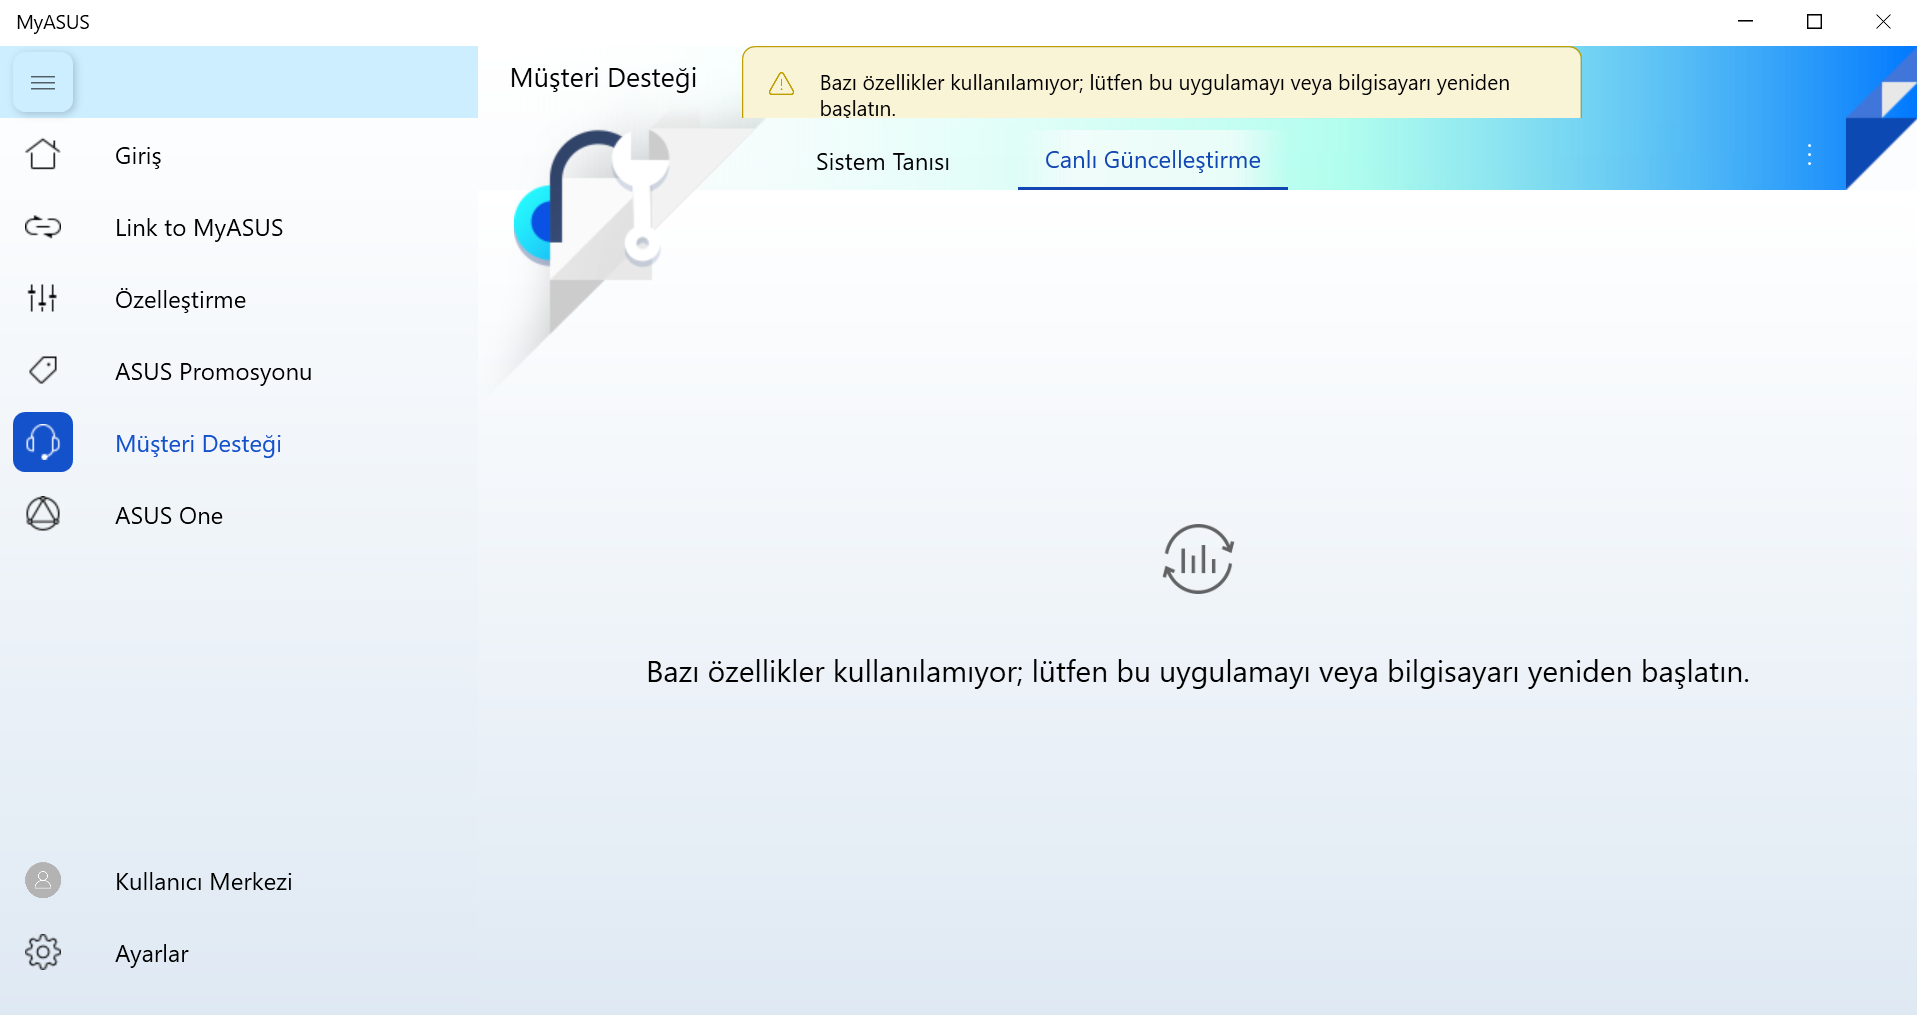Open ASUS One menu entry
1917x1015 pixels.
[169, 516]
